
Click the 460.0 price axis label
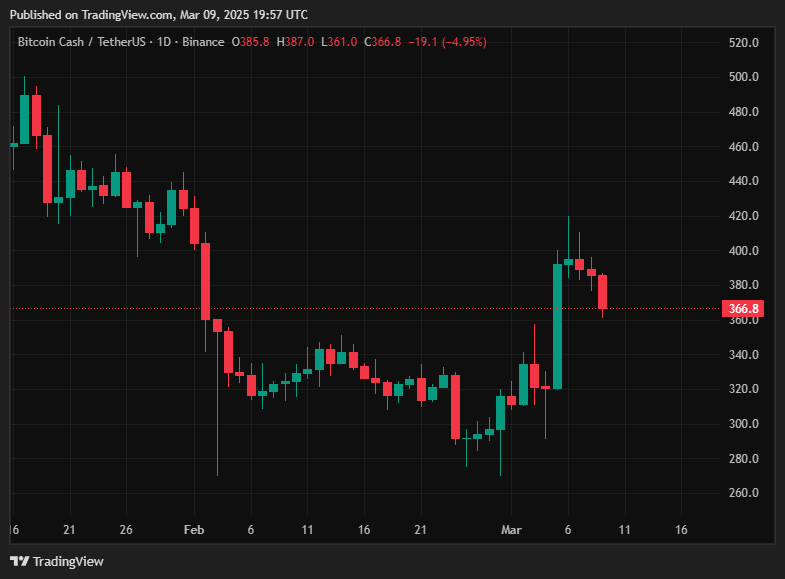(743, 147)
